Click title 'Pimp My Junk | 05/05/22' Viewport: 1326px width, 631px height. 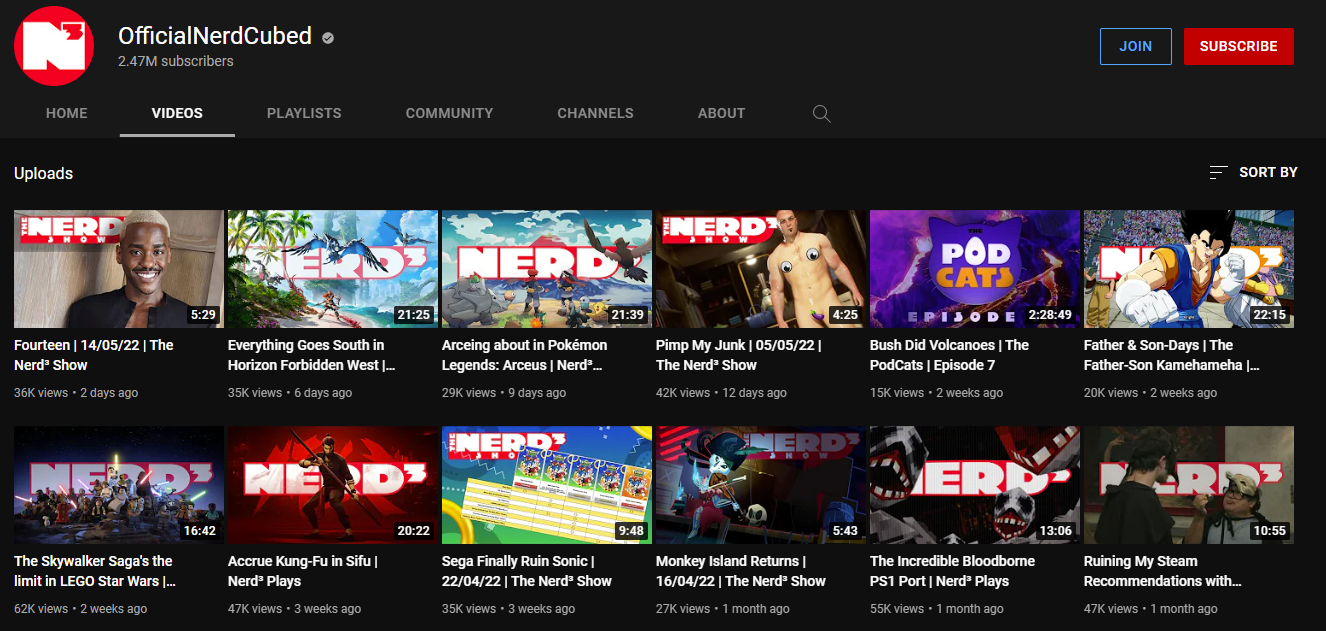(739, 355)
